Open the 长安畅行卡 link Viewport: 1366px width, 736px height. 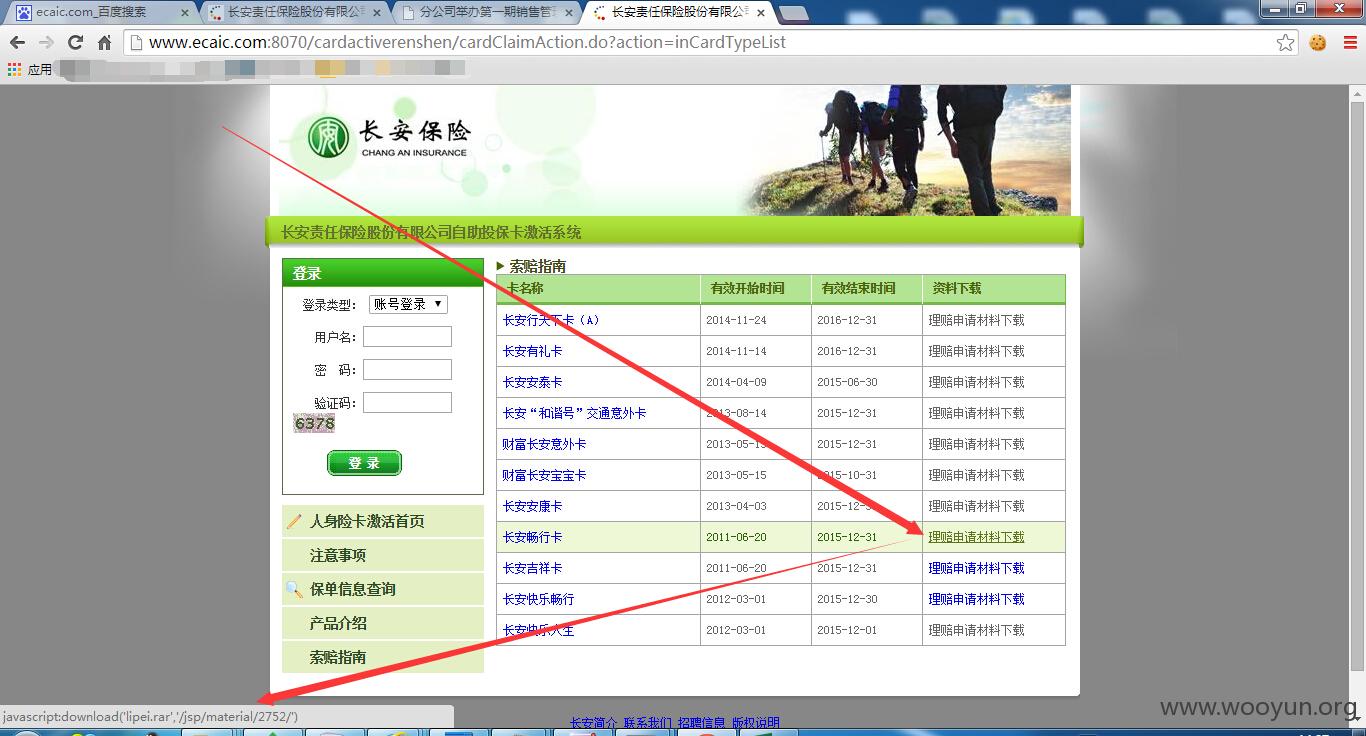[x=532, y=537]
